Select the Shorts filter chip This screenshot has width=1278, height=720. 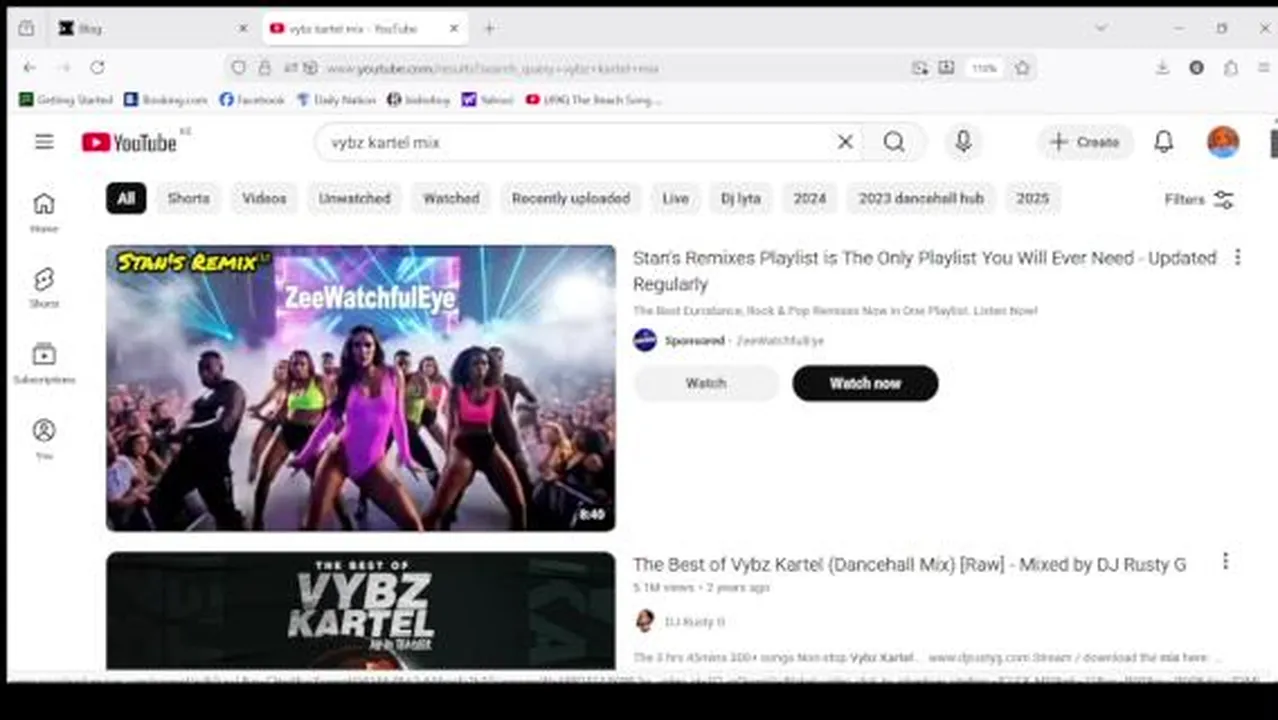(x=189, y=198)
